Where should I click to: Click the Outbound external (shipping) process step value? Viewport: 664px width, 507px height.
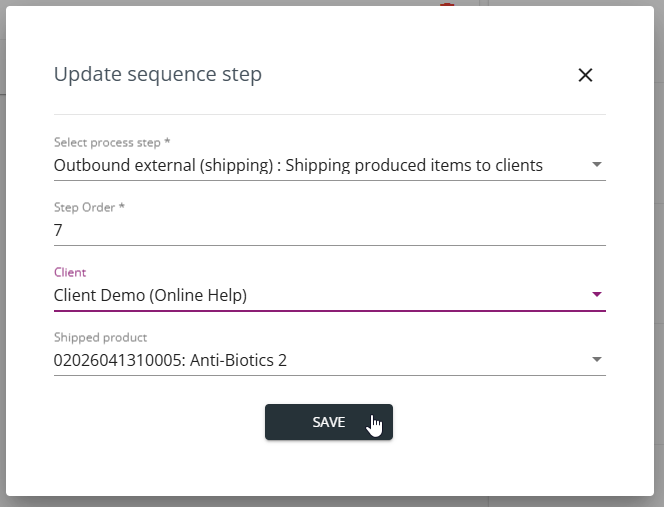(298, 165)
